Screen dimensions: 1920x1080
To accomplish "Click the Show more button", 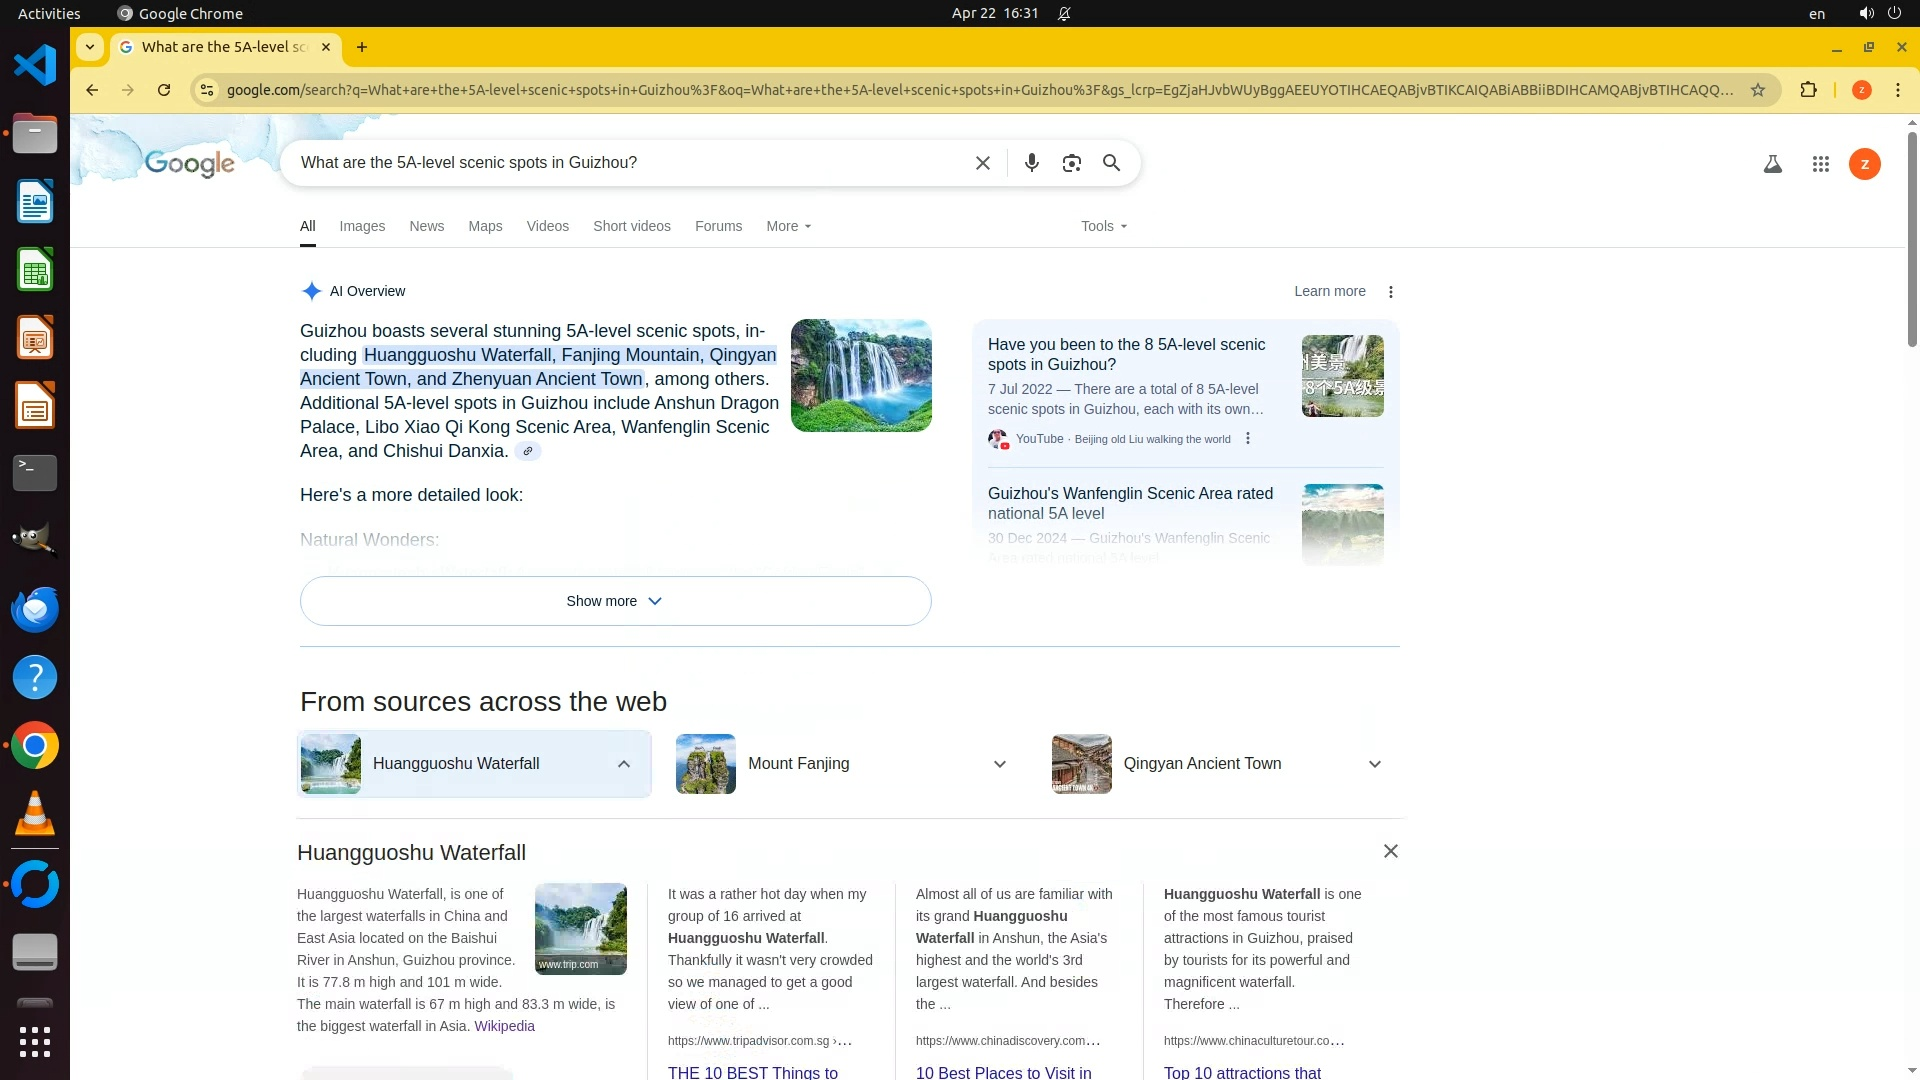I will pos(615,601).
